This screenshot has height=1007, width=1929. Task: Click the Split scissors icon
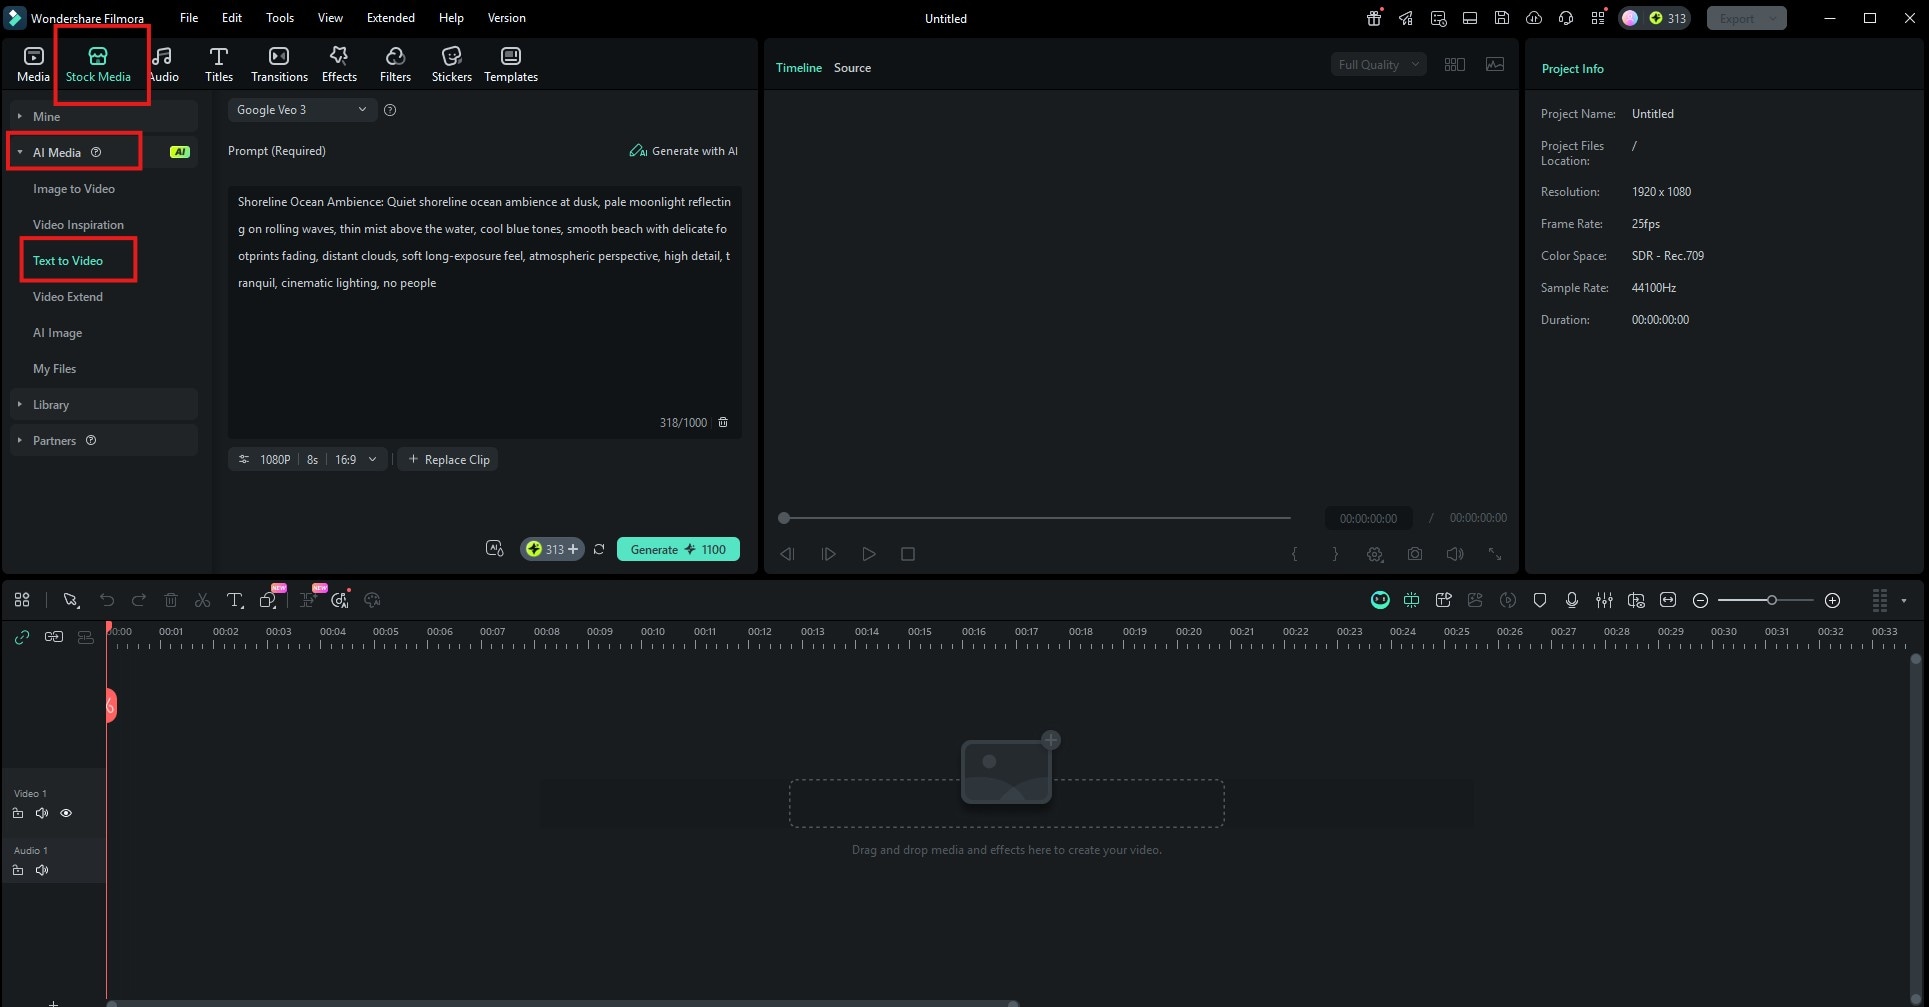point(203,600)
